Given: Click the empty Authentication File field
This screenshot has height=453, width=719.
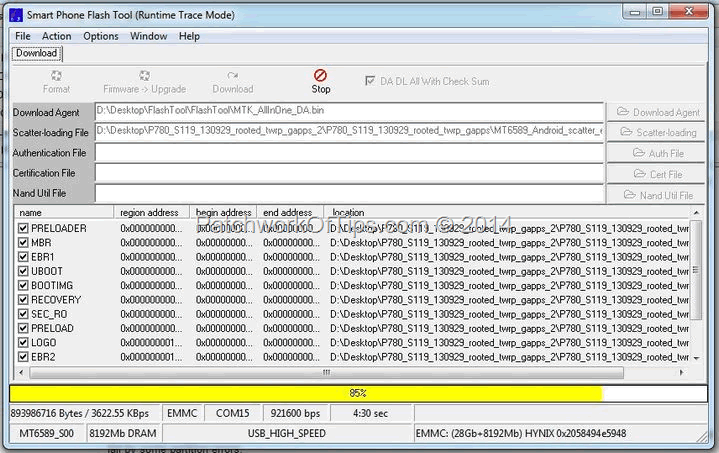Looking at the screenshot, I should pos(349,152).
